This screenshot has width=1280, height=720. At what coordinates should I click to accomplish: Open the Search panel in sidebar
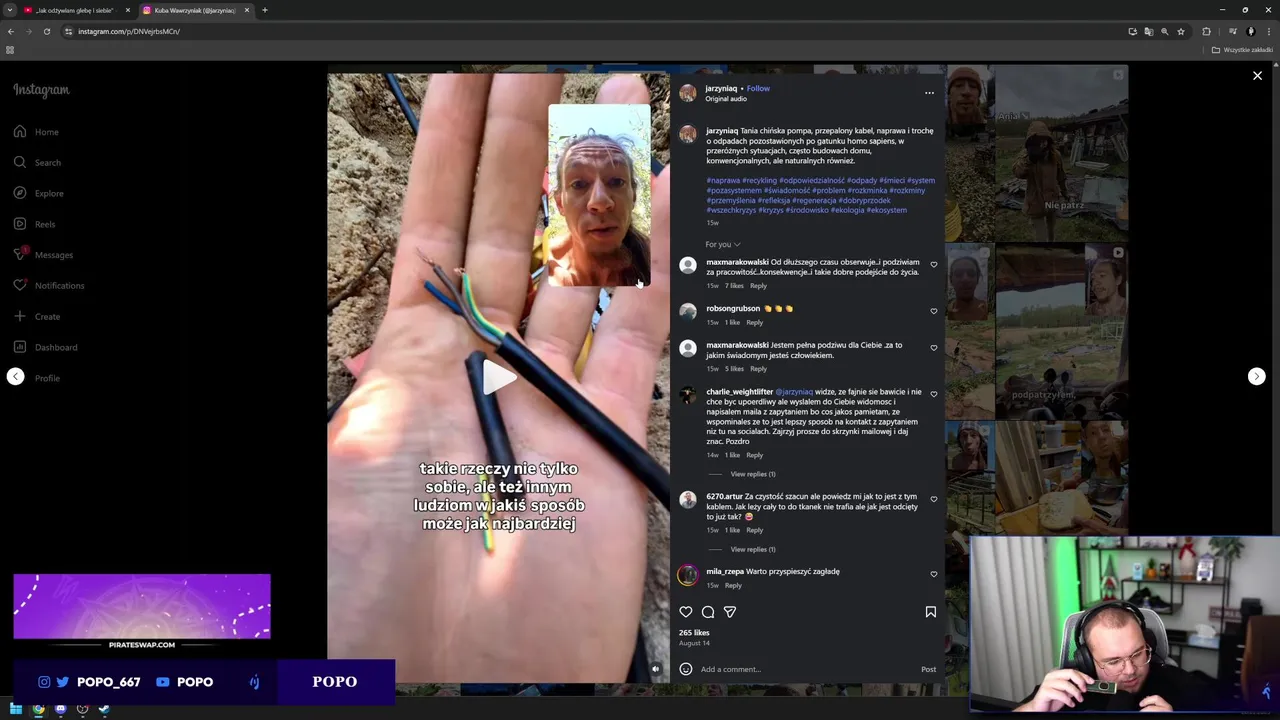[x=37, y=162]
